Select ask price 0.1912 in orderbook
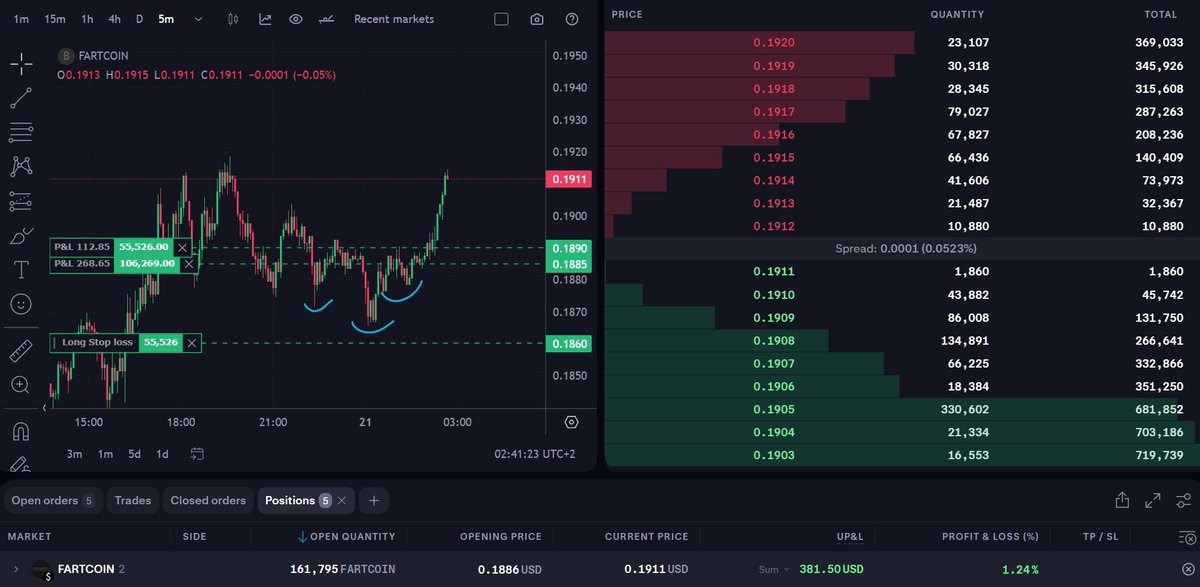Viewport: 1200px width, 587px height. (774, 226)
